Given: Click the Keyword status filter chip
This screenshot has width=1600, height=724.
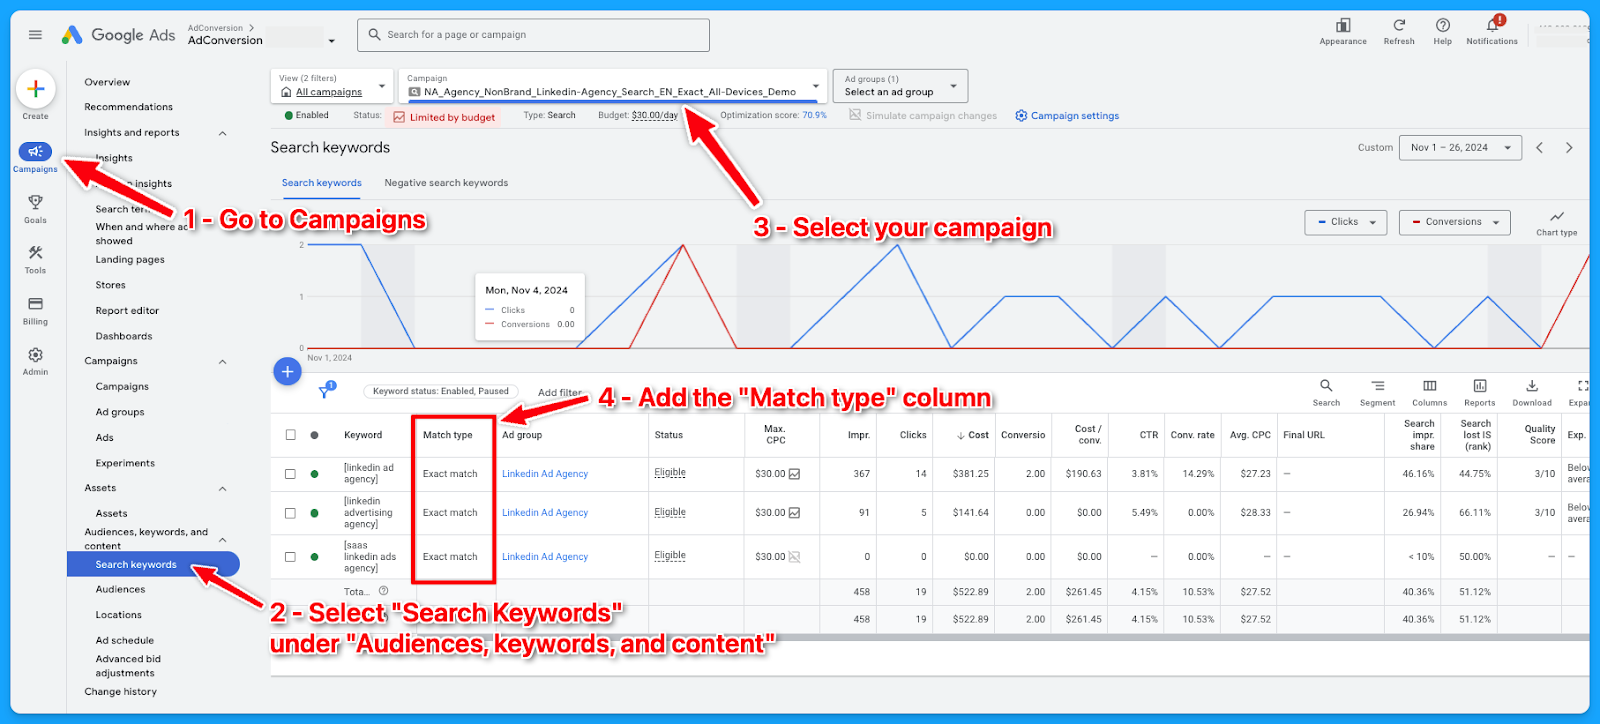Looking at the screenshot, I should [x=440, y=392].
